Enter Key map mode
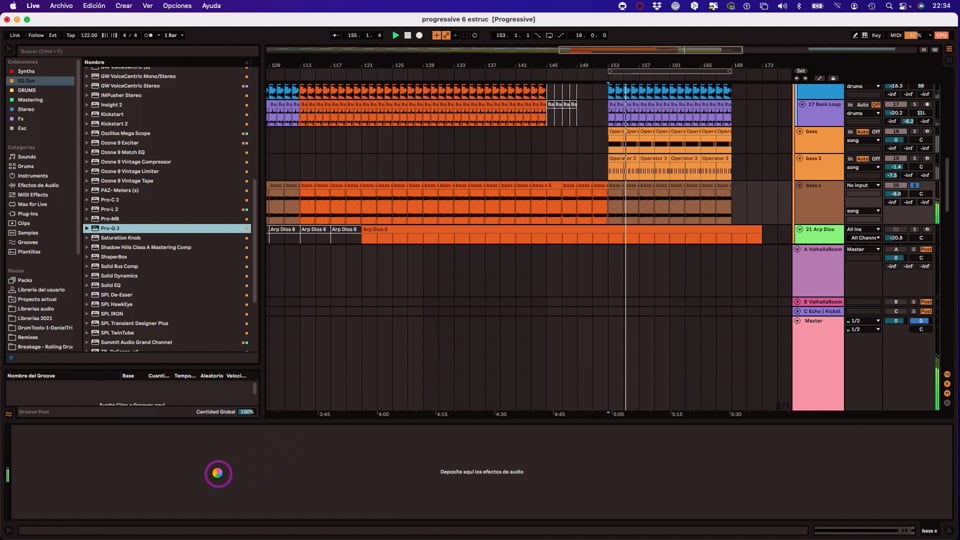This screenshot has width=960, height=540. pyautogui.click(x=876, y=36)
